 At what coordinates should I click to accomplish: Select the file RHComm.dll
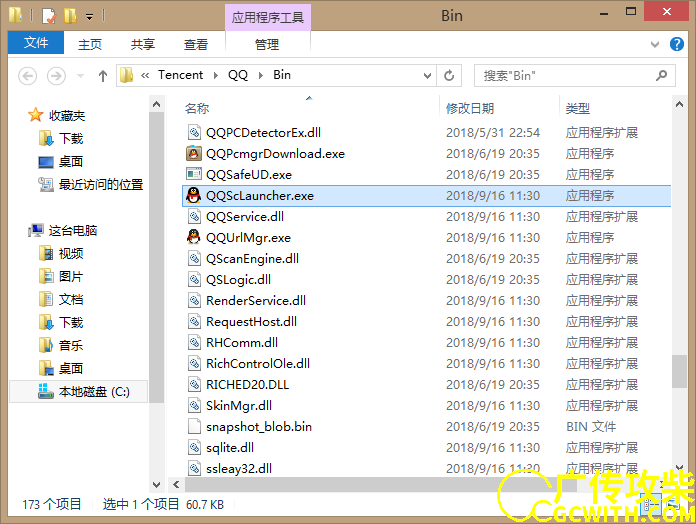point(242,343)
